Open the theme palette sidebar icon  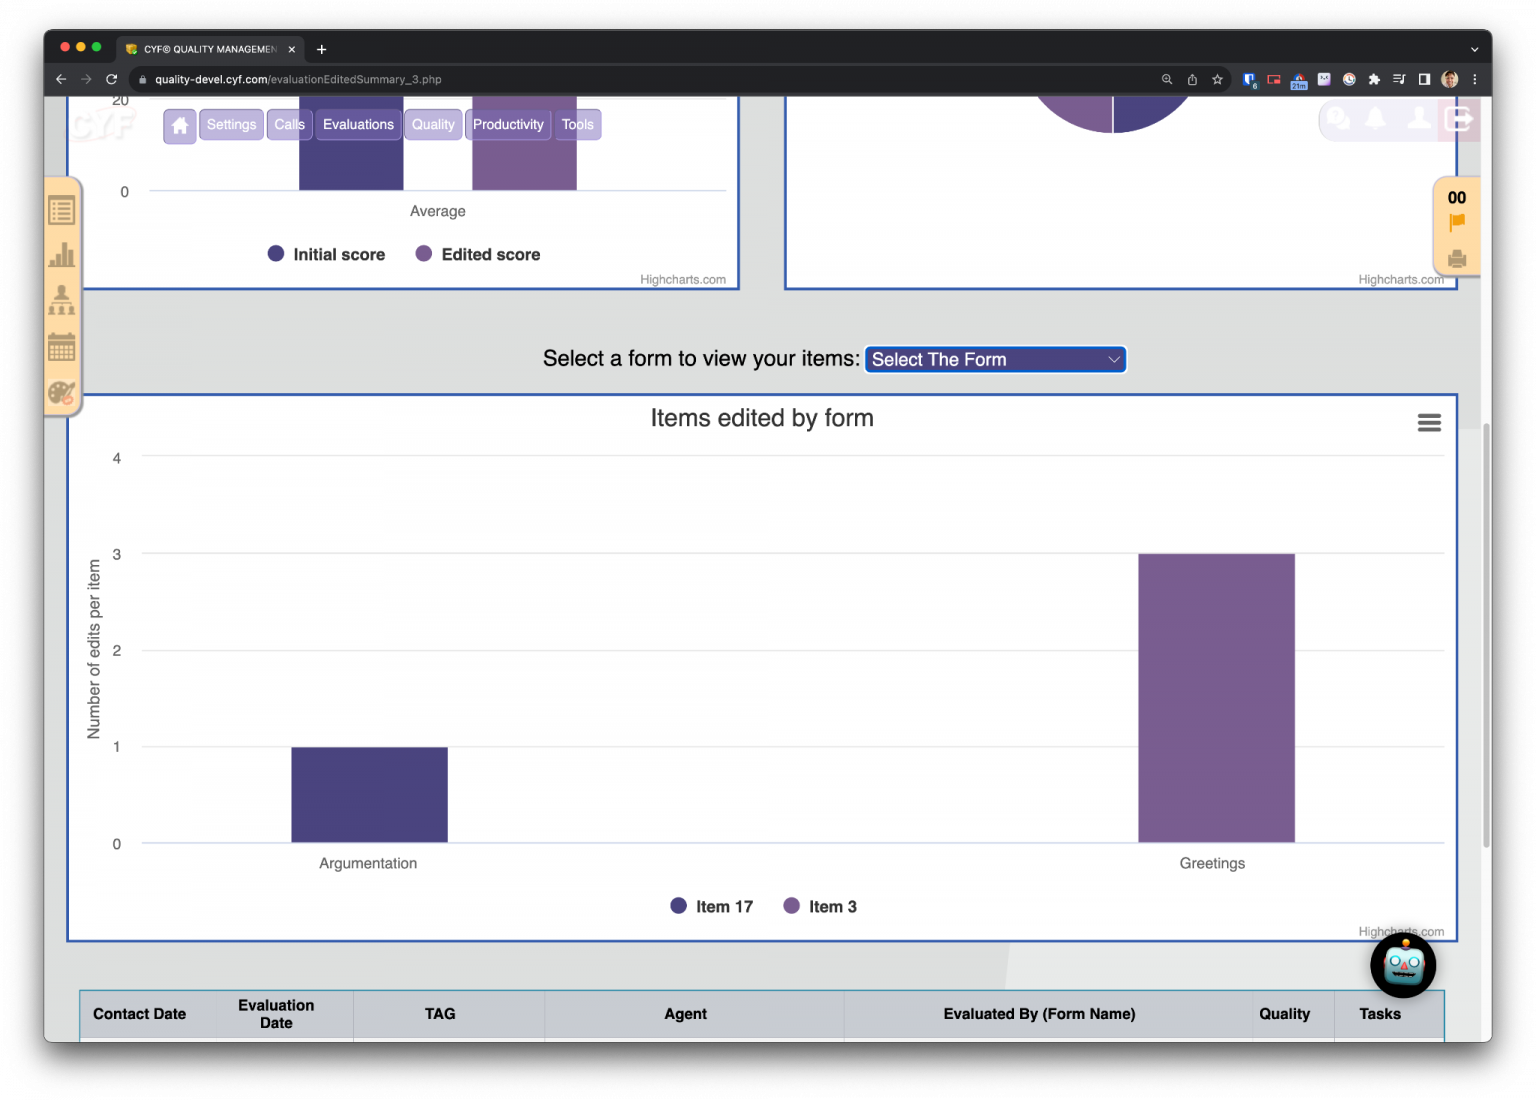pyautogui.click(x=60, y=391)
